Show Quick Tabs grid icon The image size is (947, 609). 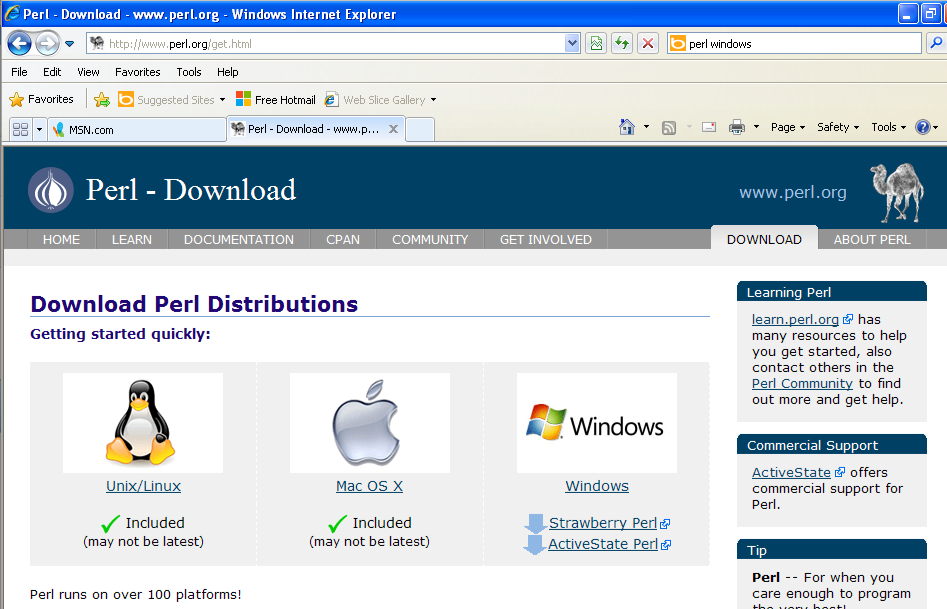[x=21, y=129]
